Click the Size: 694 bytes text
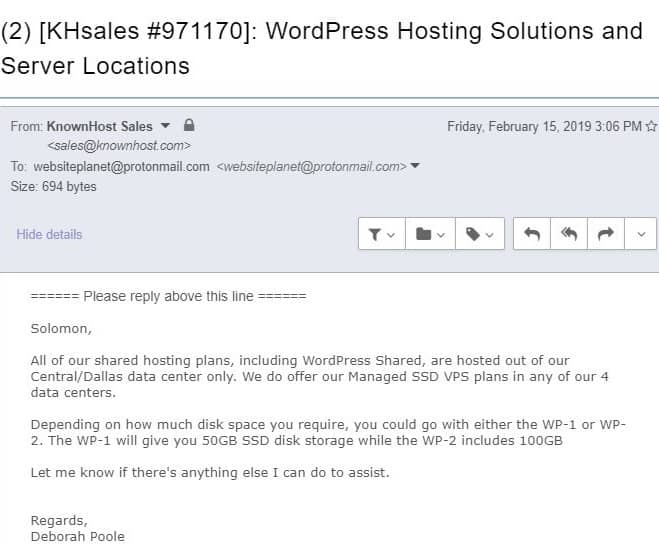659x544 pixels. point(53,186)
